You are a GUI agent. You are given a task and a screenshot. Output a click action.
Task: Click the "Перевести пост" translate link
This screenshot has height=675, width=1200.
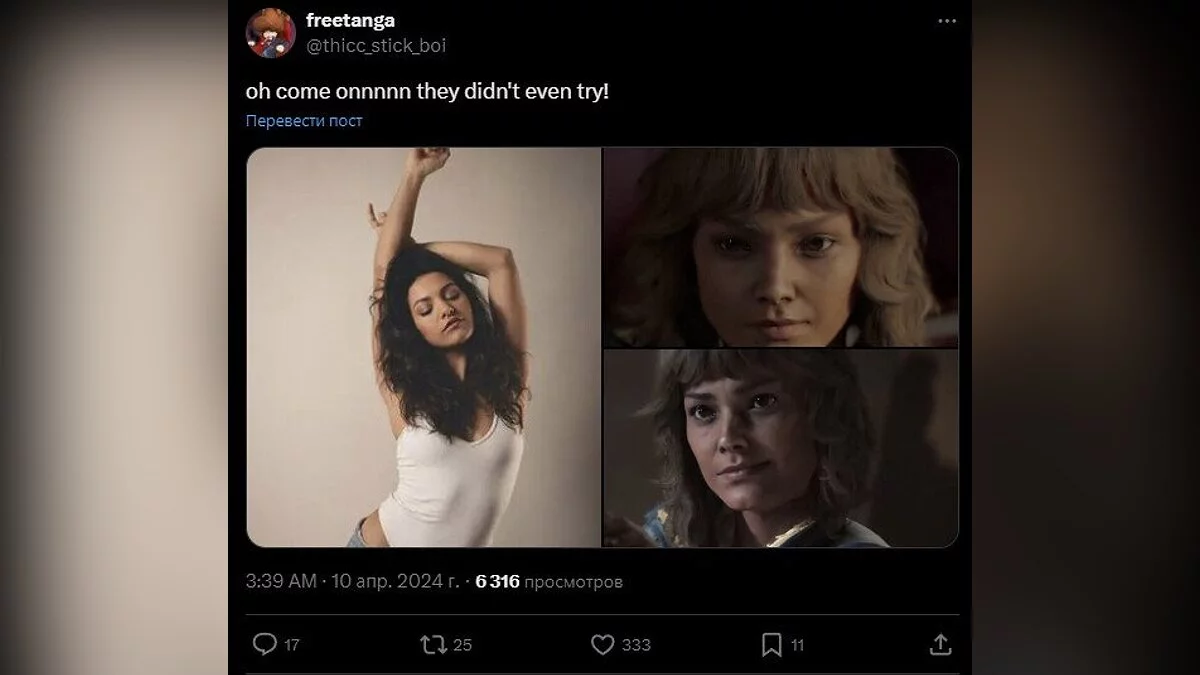point(304,121)
